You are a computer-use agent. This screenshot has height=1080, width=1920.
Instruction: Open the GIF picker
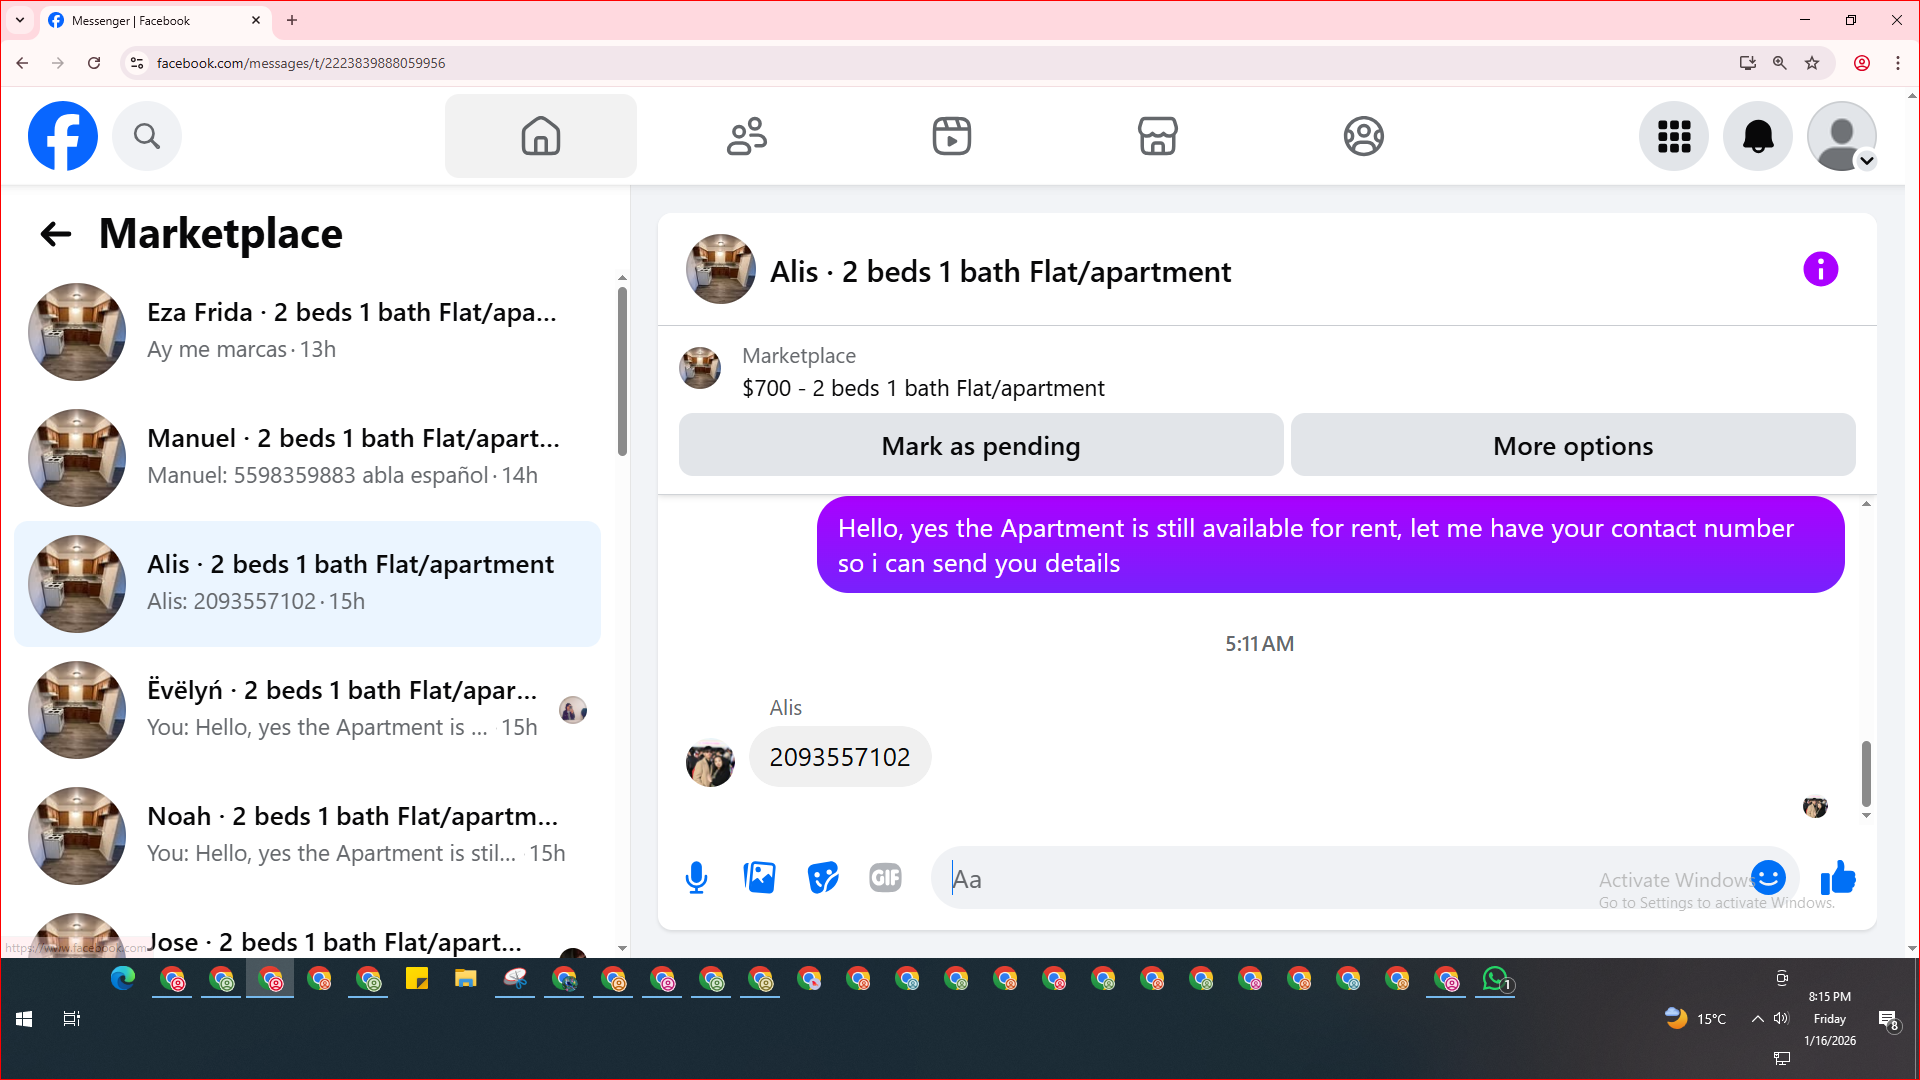pos(885,878)
